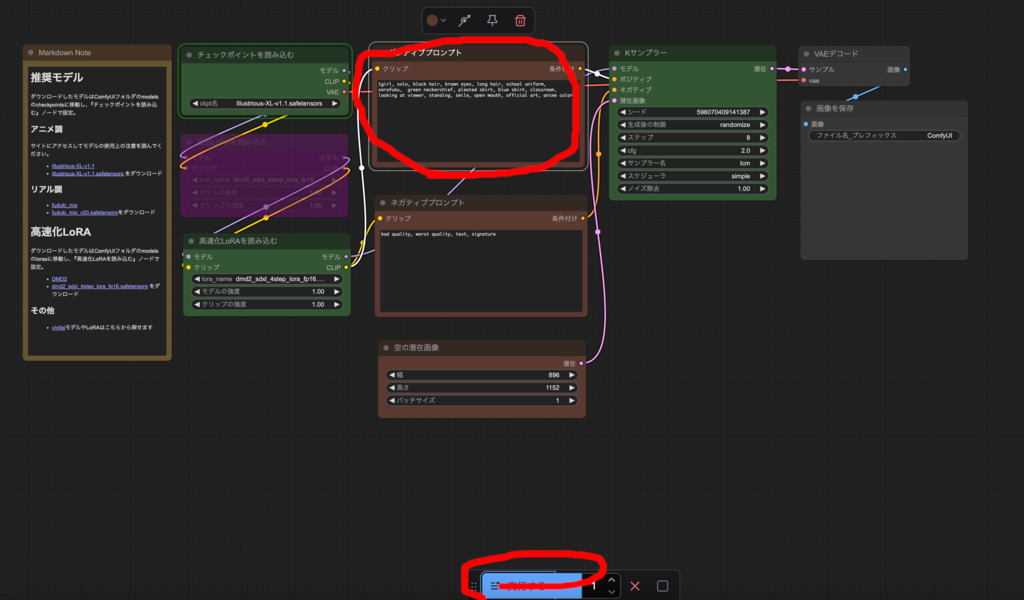Collapse the 高速化LoRAを読み込む node via its dot
This screenshot has height=600, width=1024.
191,241
